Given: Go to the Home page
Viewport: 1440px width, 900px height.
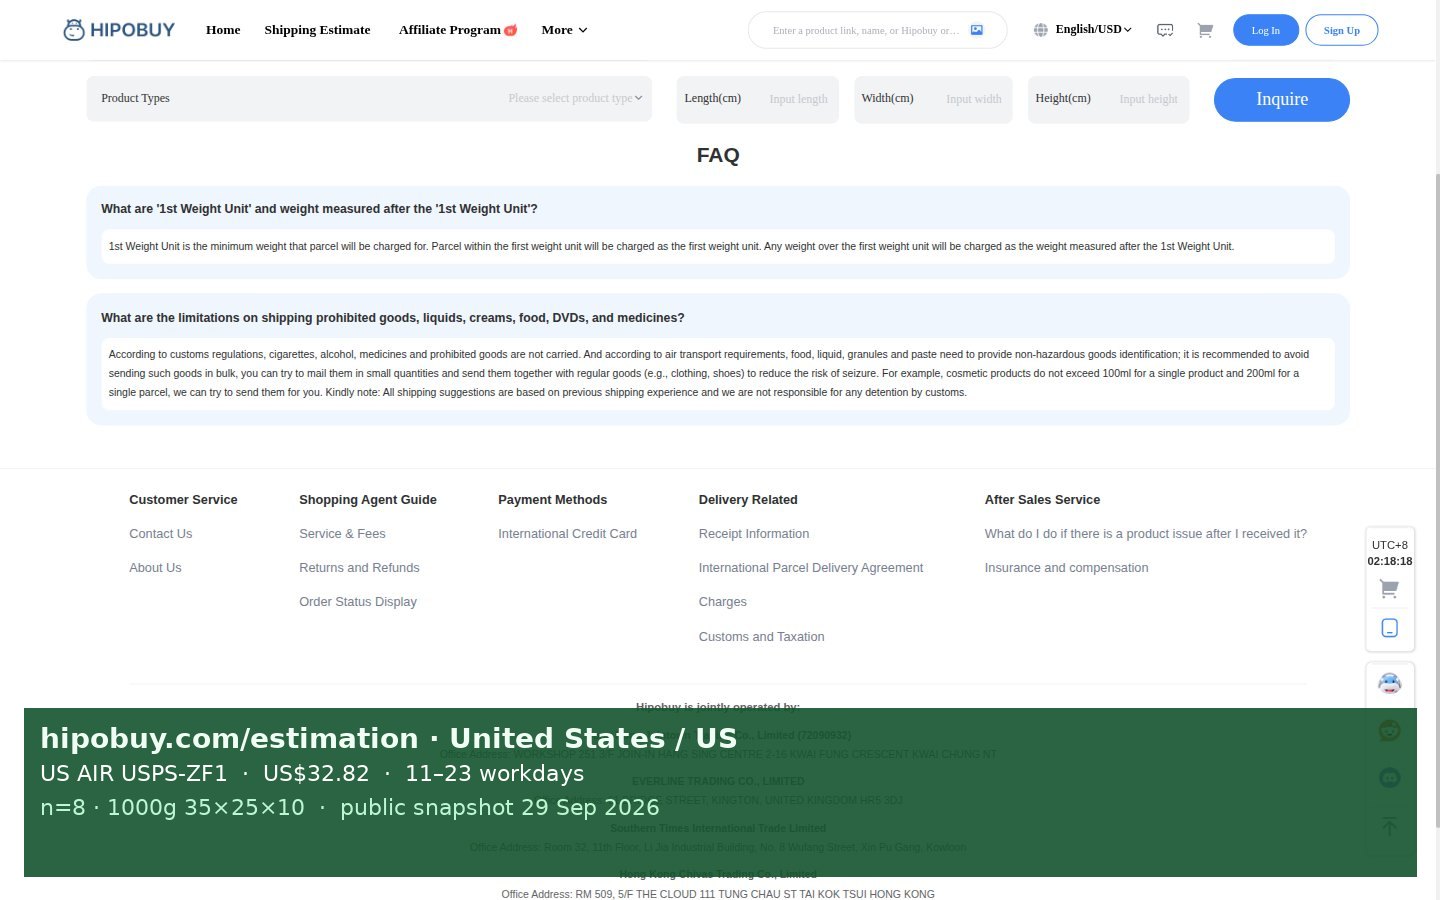Looking at the screenshot, I should click(x=223, y=30).
